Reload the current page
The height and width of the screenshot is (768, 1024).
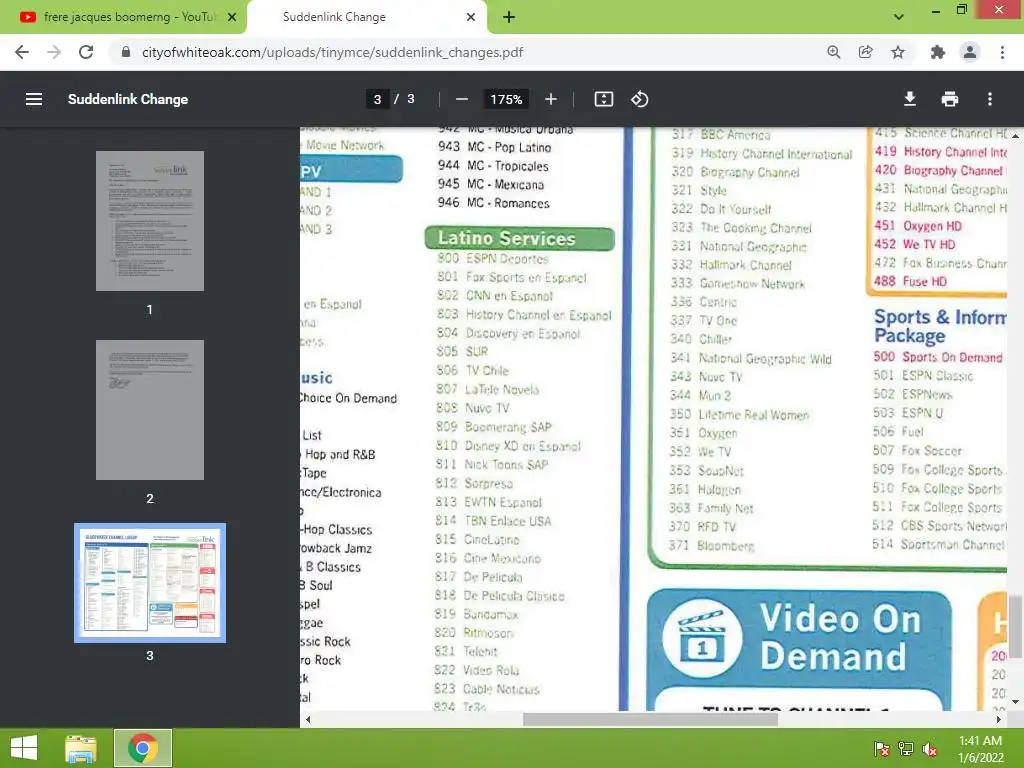pyautogui.click(x=86, y=52)
